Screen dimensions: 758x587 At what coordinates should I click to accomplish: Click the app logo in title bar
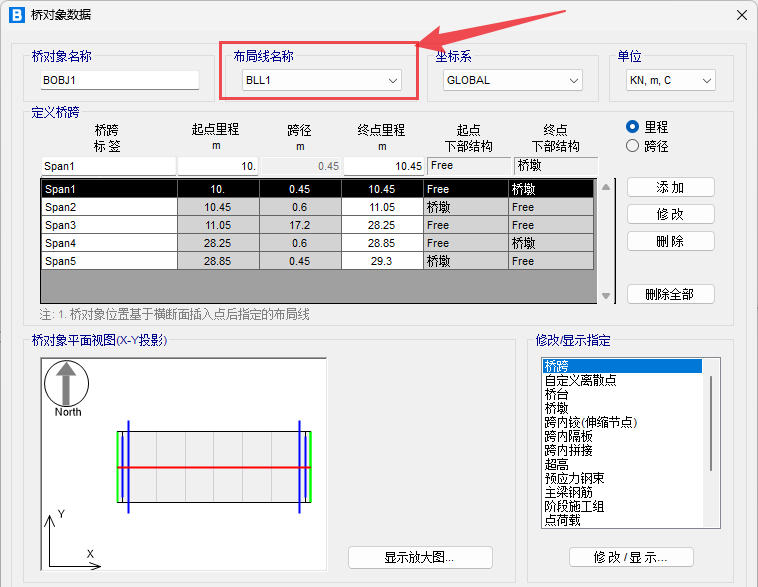[x=16, y=15]
